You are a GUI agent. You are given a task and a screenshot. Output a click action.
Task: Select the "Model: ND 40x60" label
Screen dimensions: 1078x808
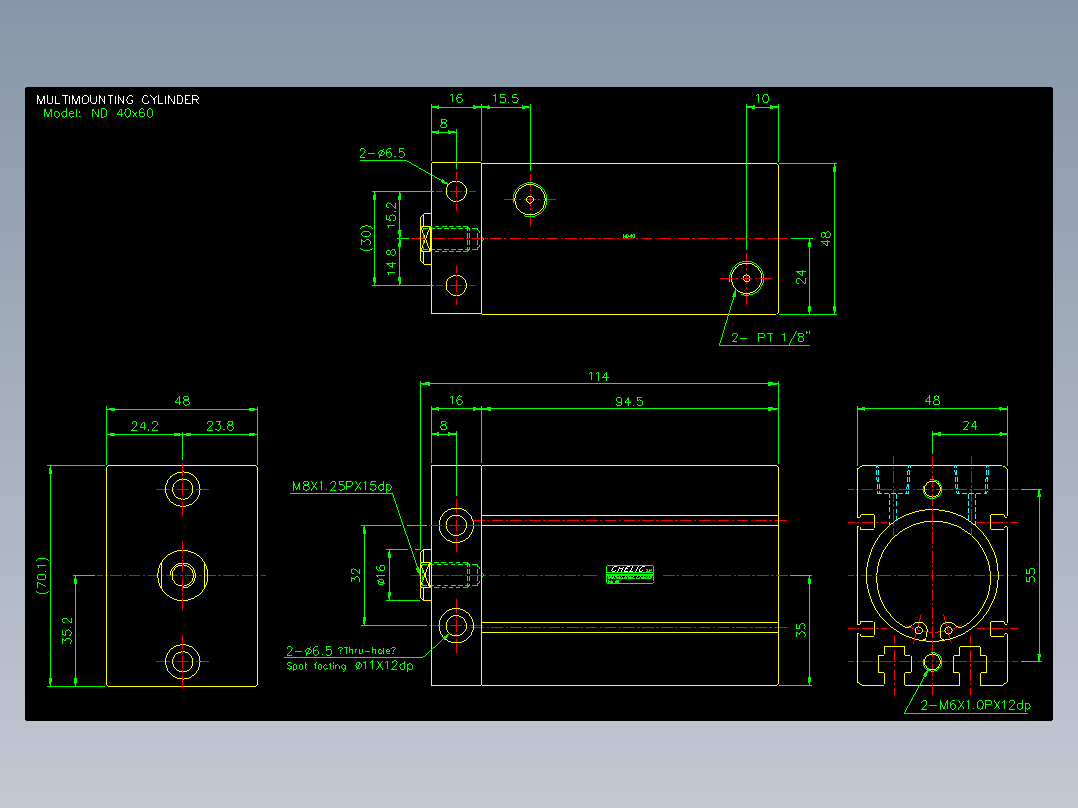point(98,113)
